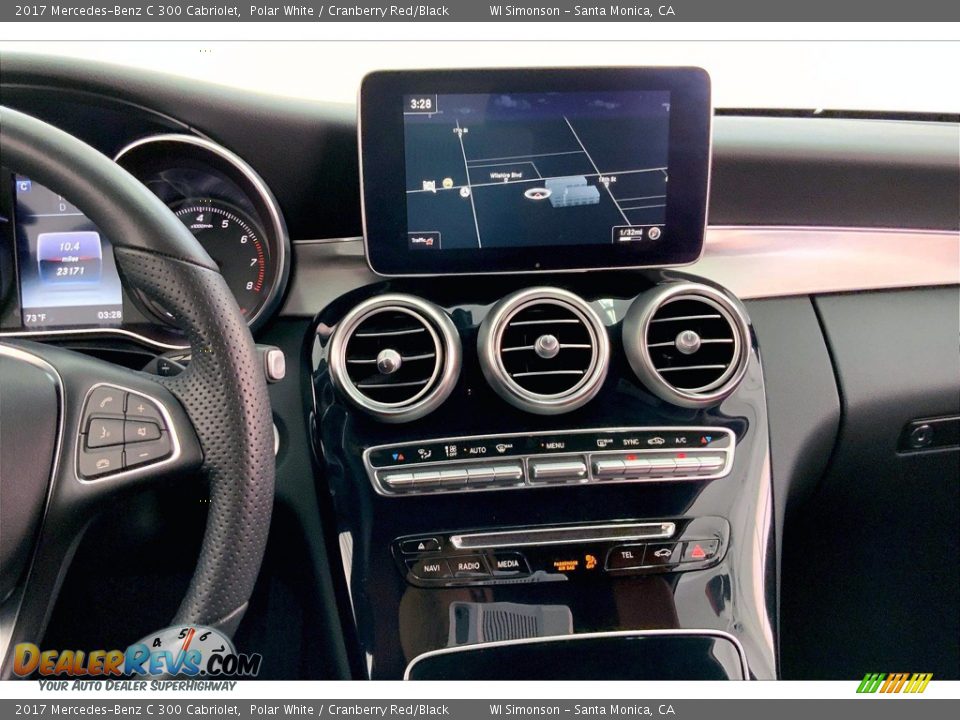Open MEDIA on the center console

click(x=508, y=564)
